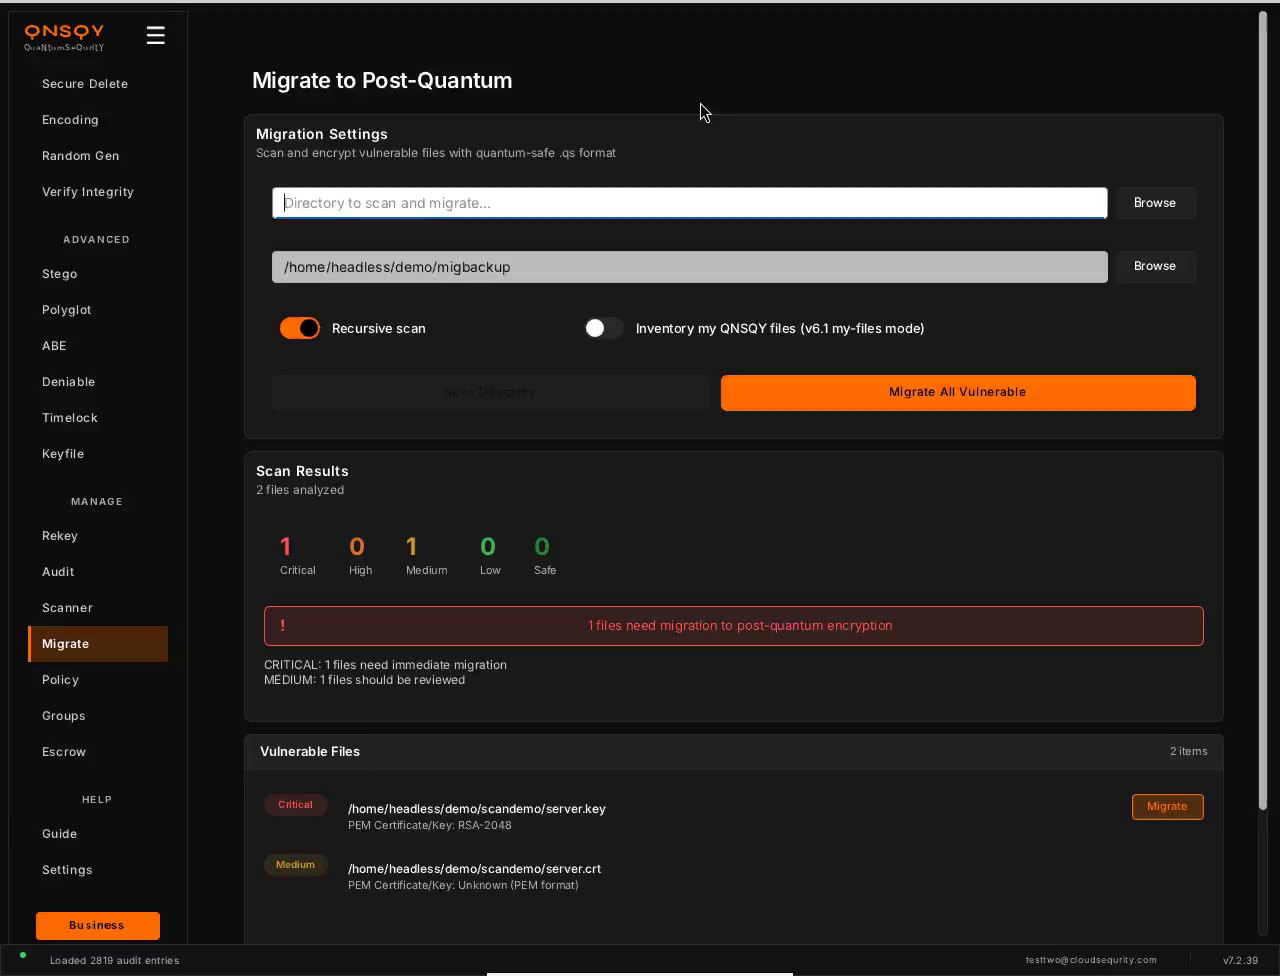Select the active Migrate sidebar item

(x=98, y=644)
